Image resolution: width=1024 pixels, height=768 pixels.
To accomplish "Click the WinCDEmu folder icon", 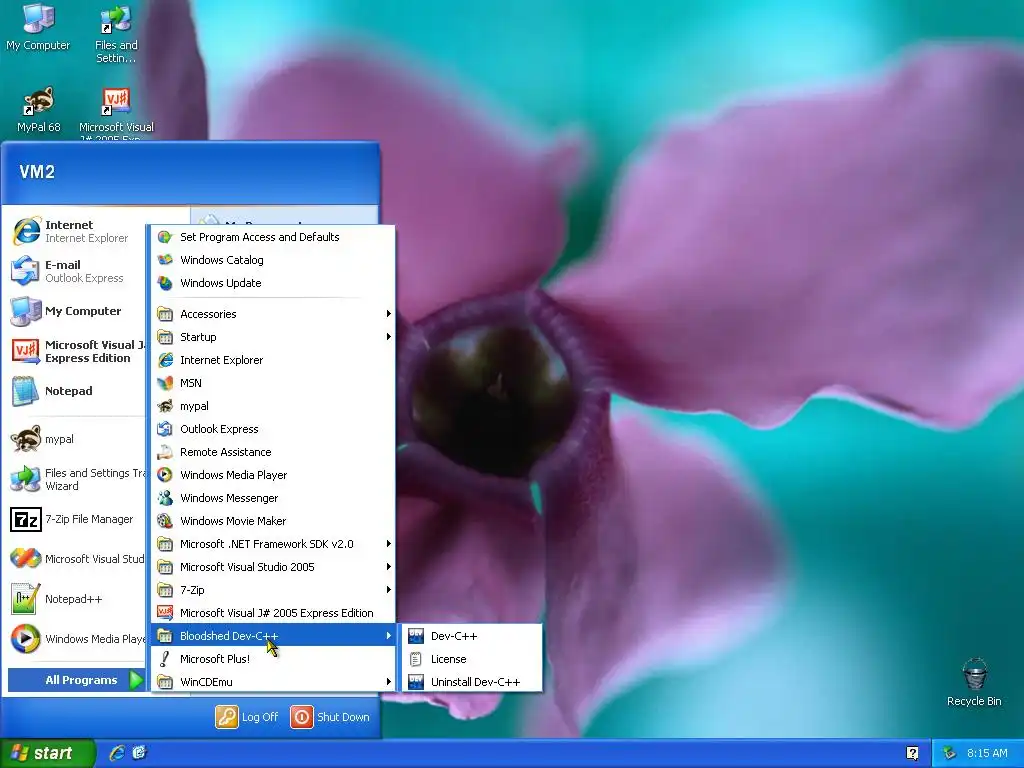I will (x=165, y=682).
